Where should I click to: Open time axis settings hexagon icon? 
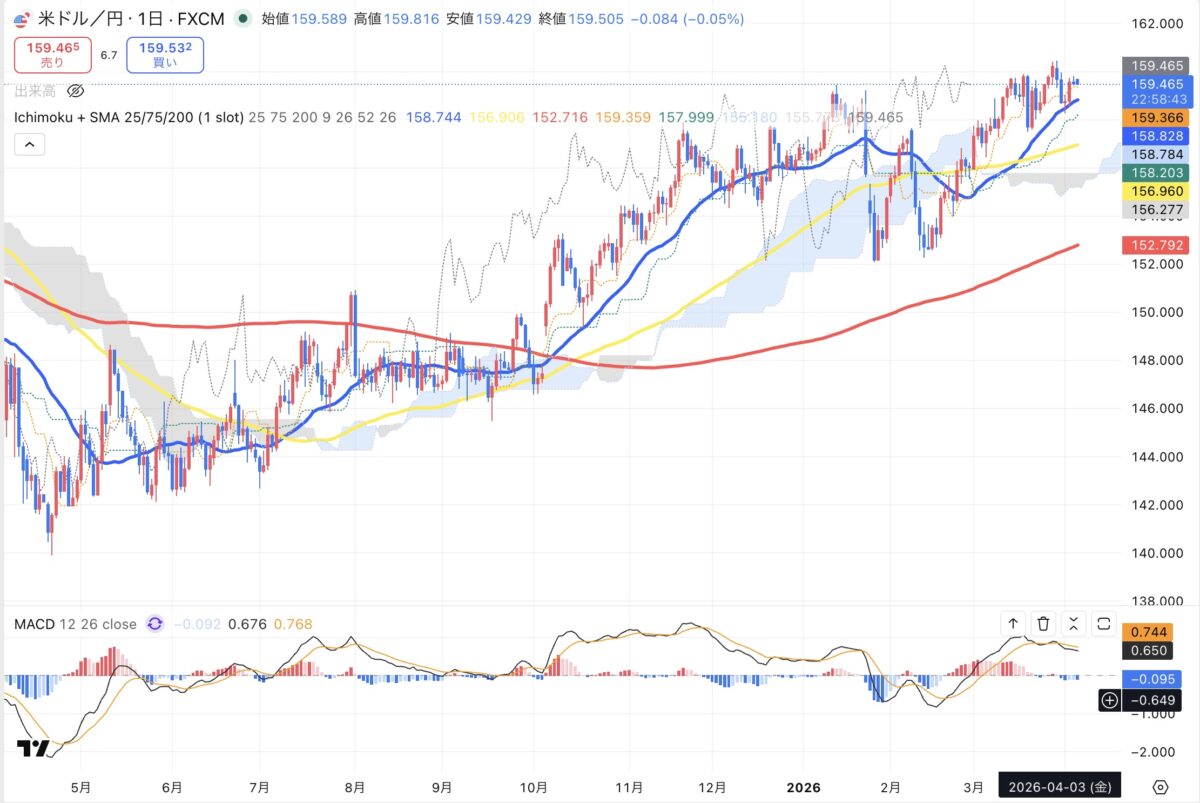coord(1160,786)
